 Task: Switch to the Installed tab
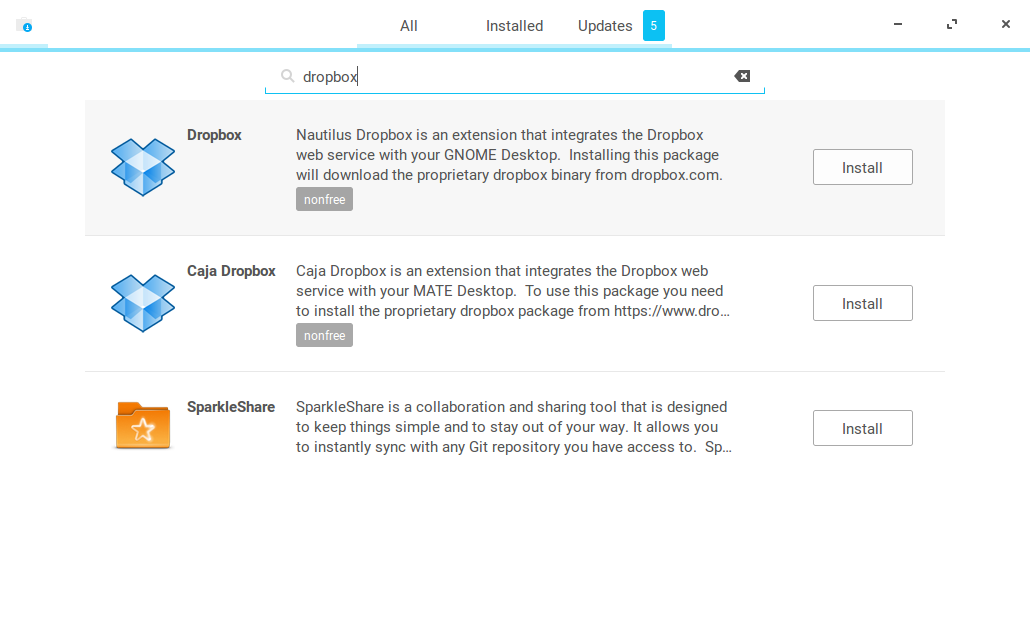pyautogui.click(x=514, y=26)
